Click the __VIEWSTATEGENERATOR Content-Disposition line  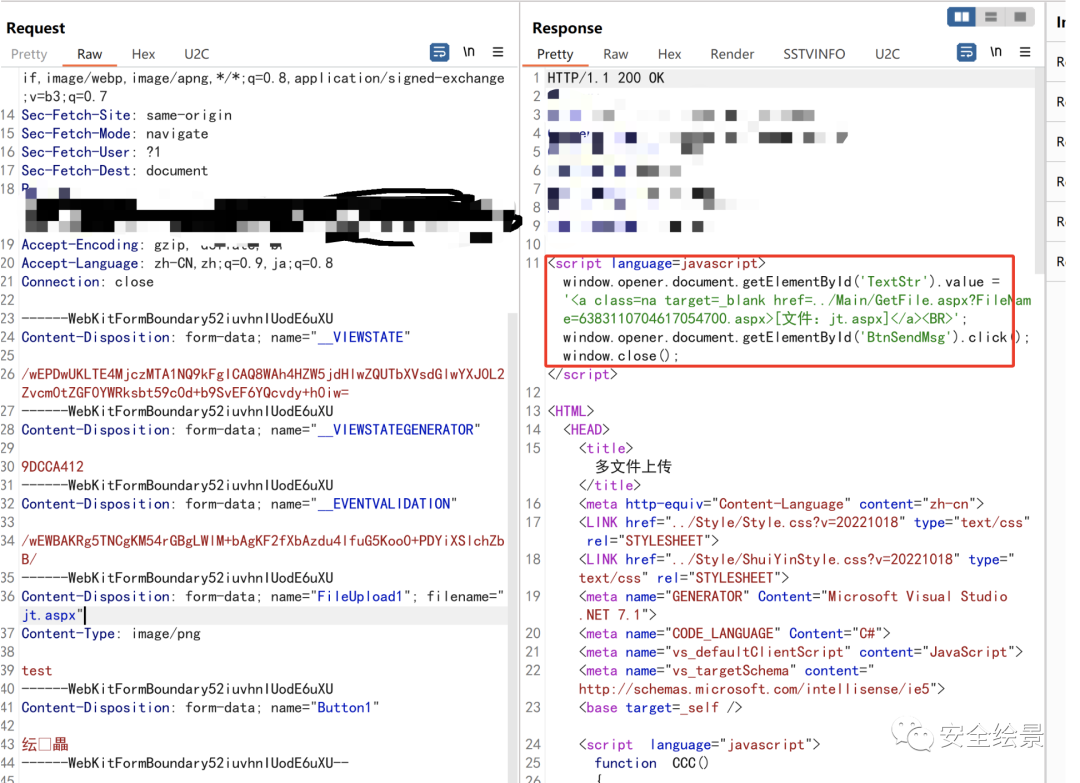coord(251,430)
